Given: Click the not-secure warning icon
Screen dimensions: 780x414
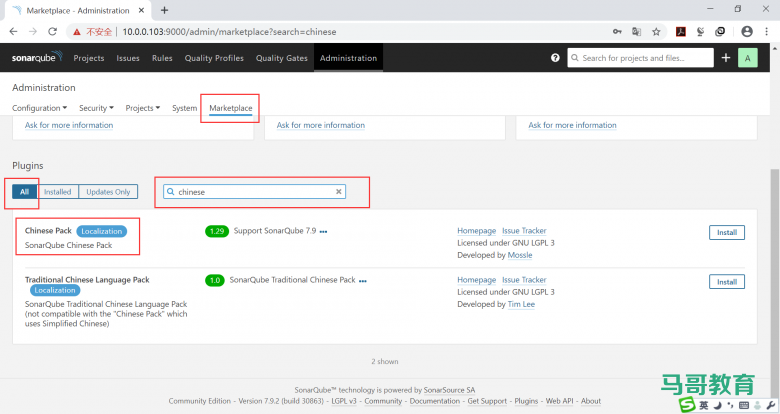Looking at the screenshot, I should 77,32.
